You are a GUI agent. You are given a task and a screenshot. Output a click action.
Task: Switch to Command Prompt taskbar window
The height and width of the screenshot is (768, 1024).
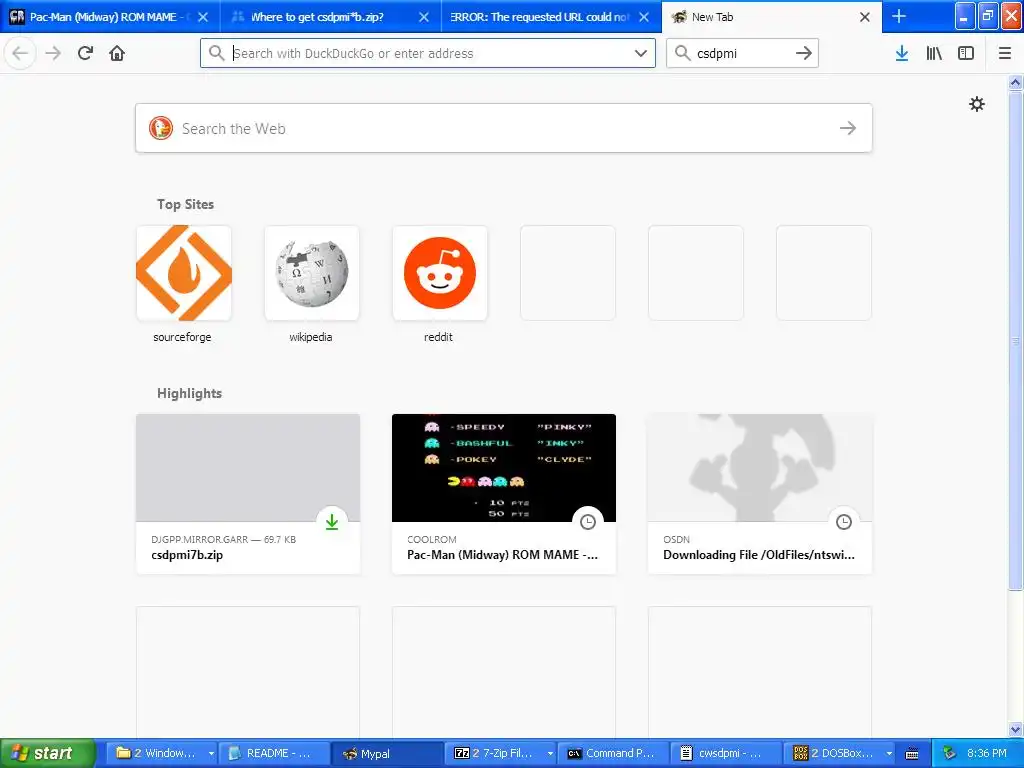[x=615, y=753]
